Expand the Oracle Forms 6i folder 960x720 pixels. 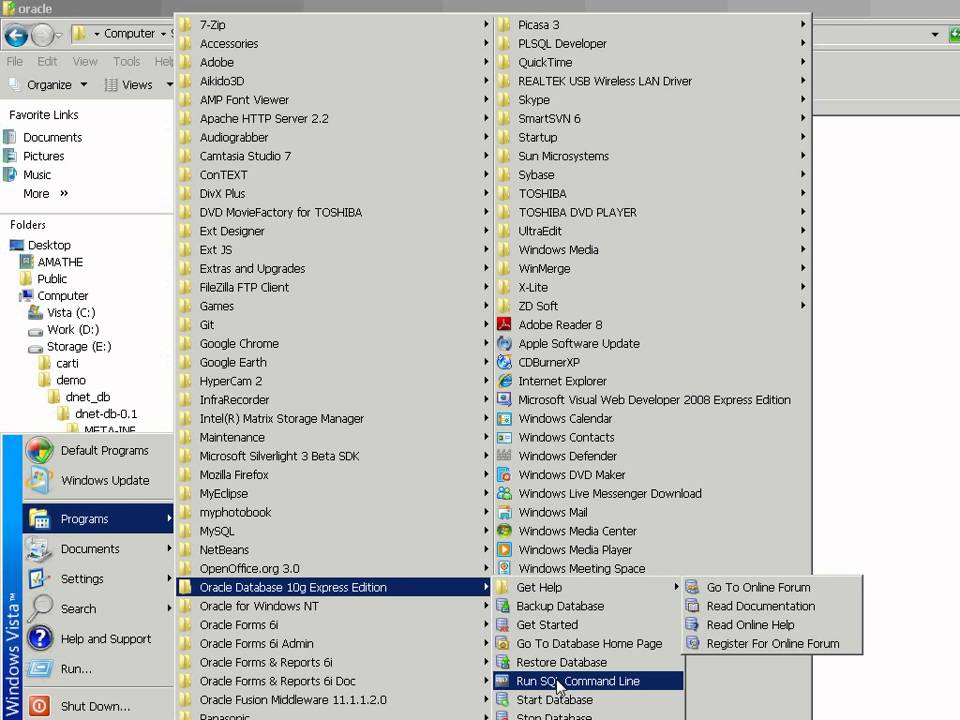tap(333, 624)
